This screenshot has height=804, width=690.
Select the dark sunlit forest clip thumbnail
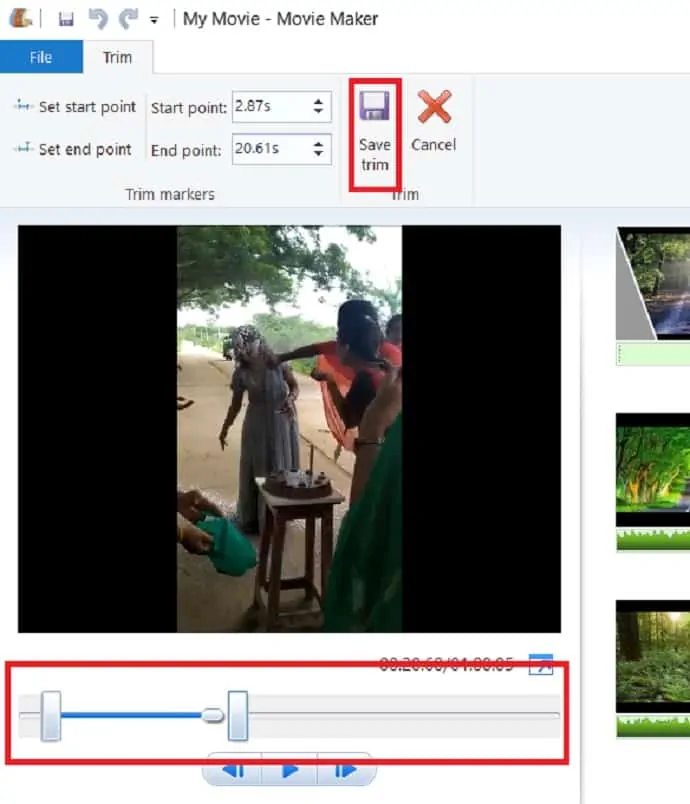(x=653, y=656)
